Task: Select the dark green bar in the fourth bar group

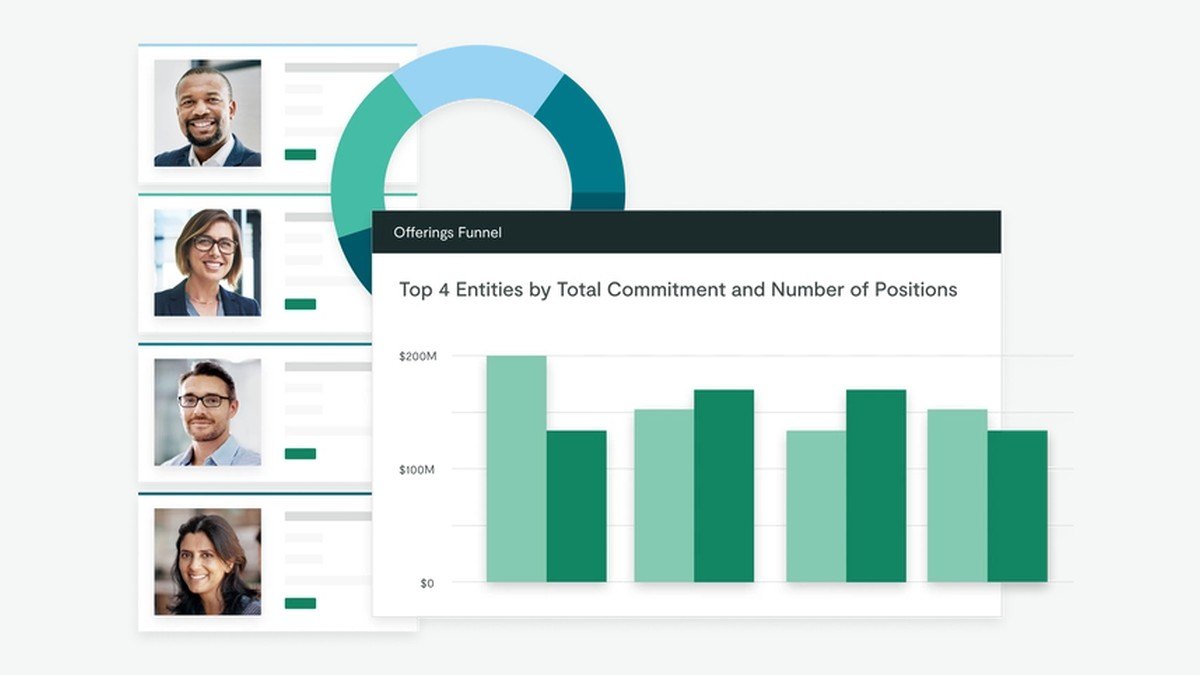Action: click(x=1018, y=506)
